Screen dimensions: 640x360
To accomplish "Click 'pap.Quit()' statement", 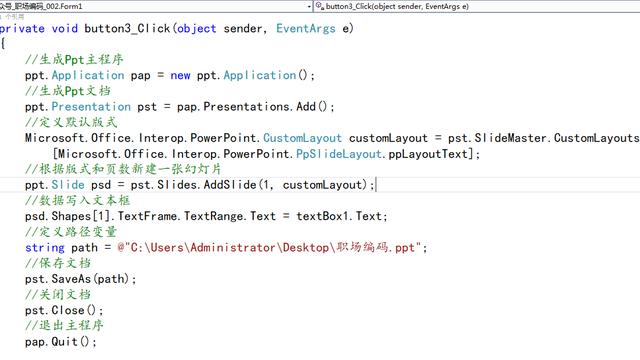I will [61, 342].
